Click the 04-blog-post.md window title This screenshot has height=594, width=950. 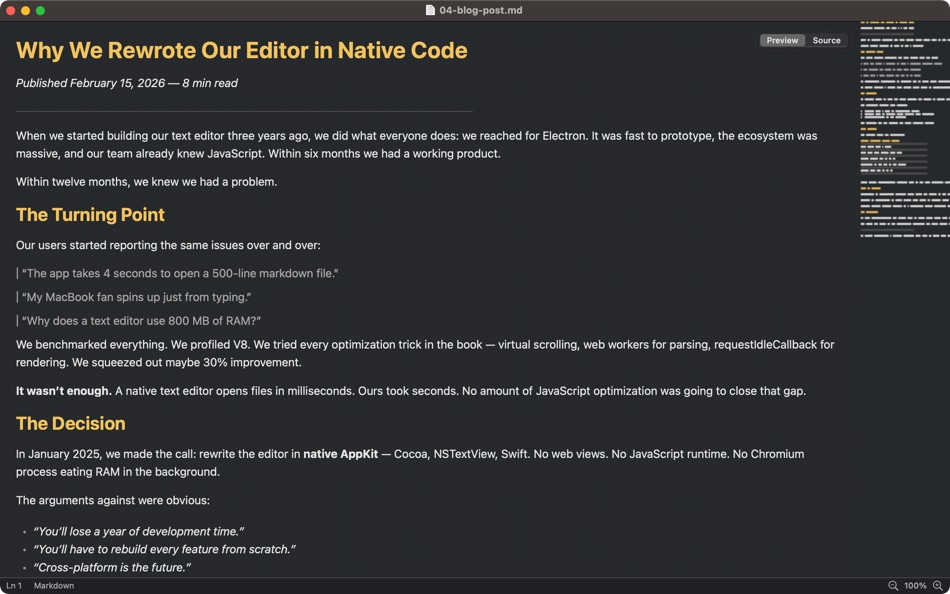[481, 10]
